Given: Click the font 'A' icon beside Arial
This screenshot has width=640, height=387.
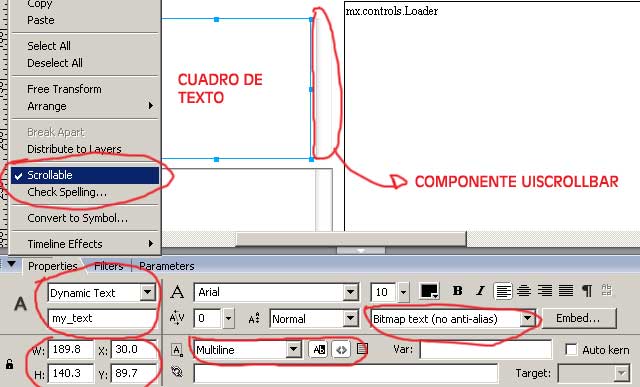Looking at the screenshot, I should pos(177,292).
